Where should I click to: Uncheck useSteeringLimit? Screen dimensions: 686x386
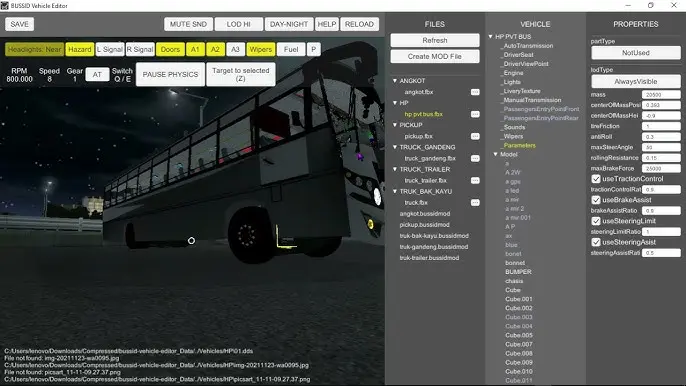(596, 221)
